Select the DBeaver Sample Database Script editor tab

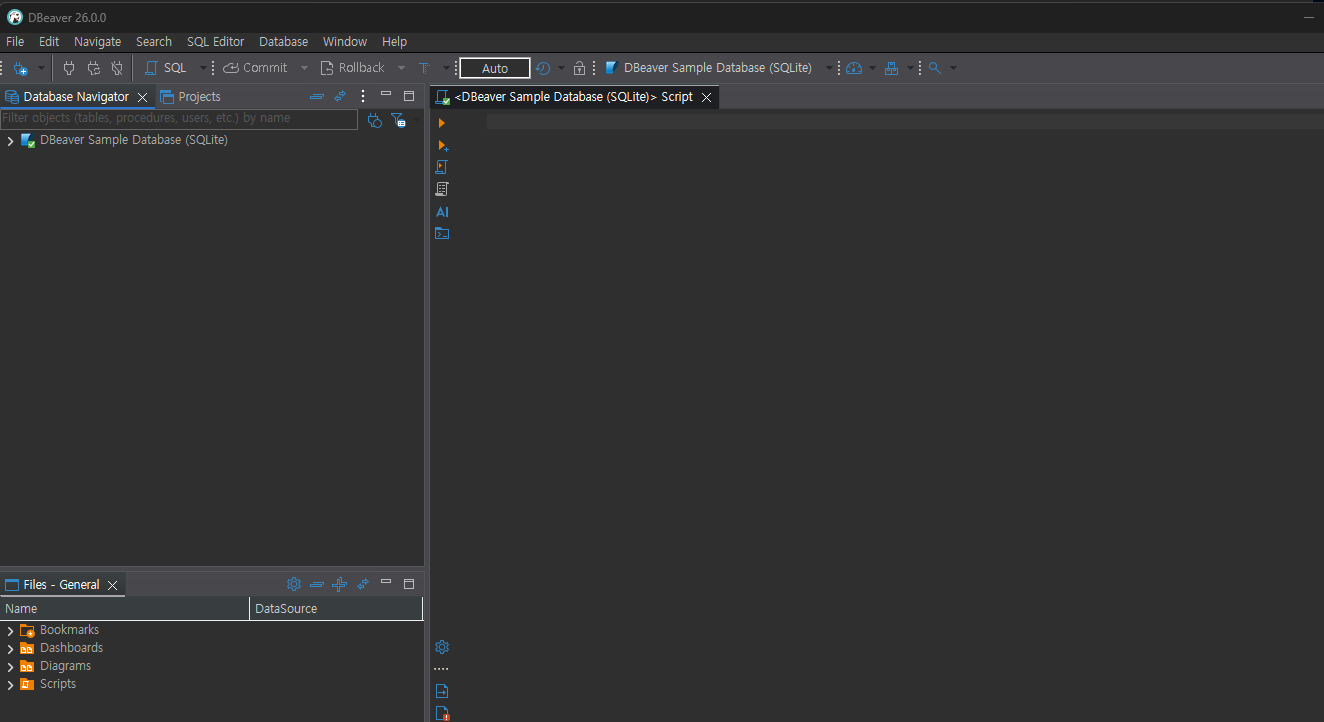(573, 97)
